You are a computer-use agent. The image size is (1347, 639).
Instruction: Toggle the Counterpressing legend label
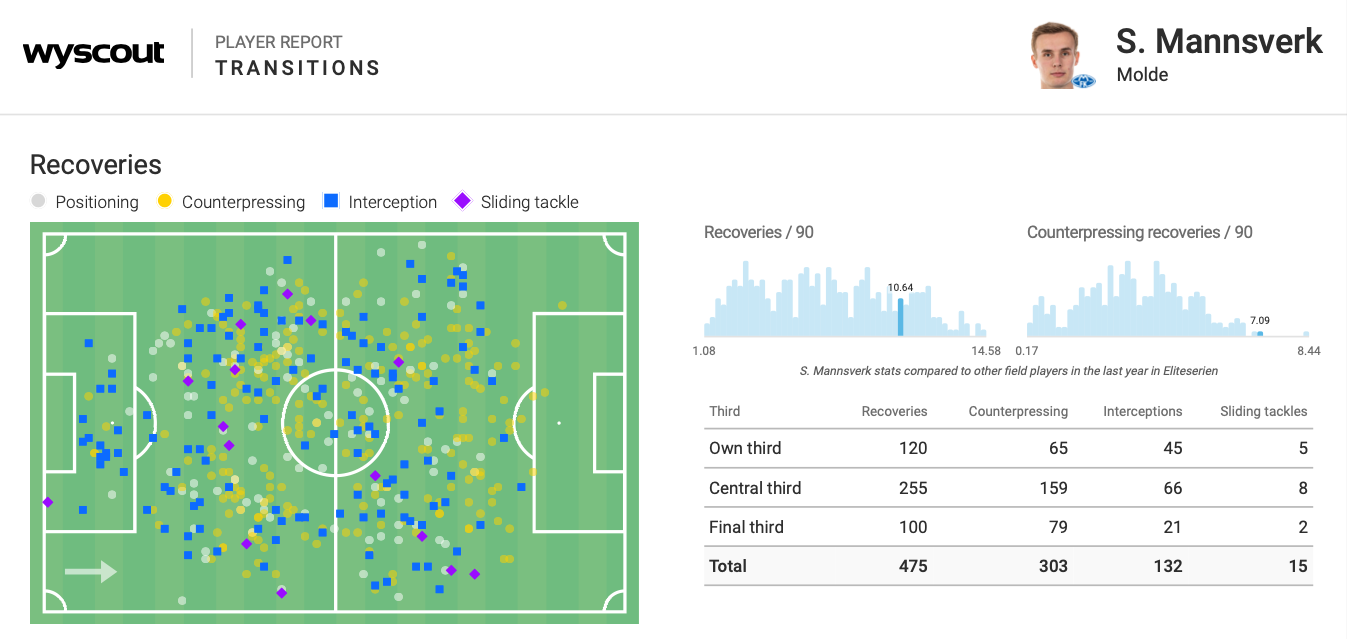tap(243, 202)
